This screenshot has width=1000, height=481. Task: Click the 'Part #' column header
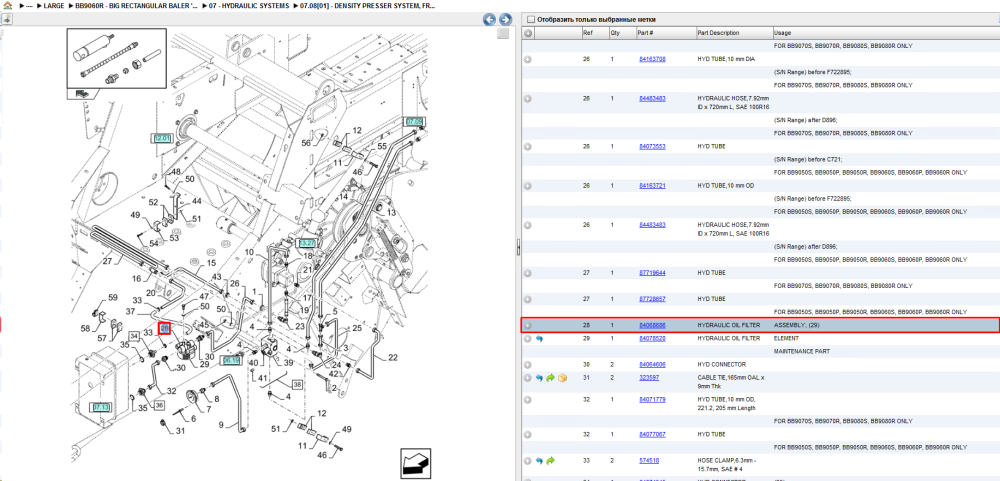click(x=645, y=33)
